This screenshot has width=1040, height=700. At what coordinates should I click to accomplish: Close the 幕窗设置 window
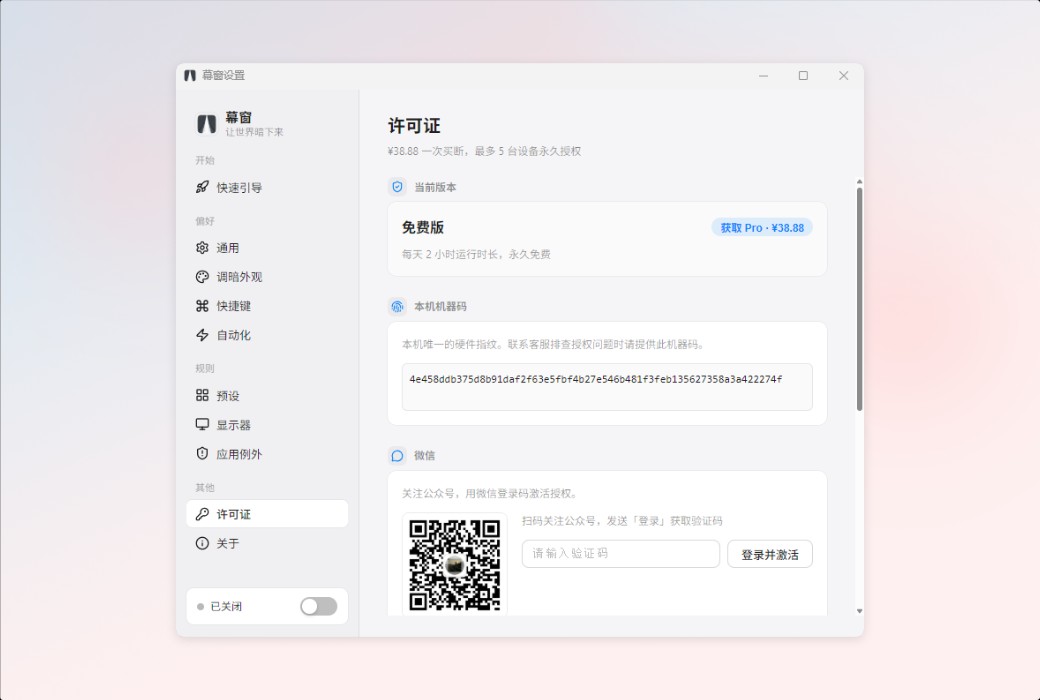tap(844, 76)
